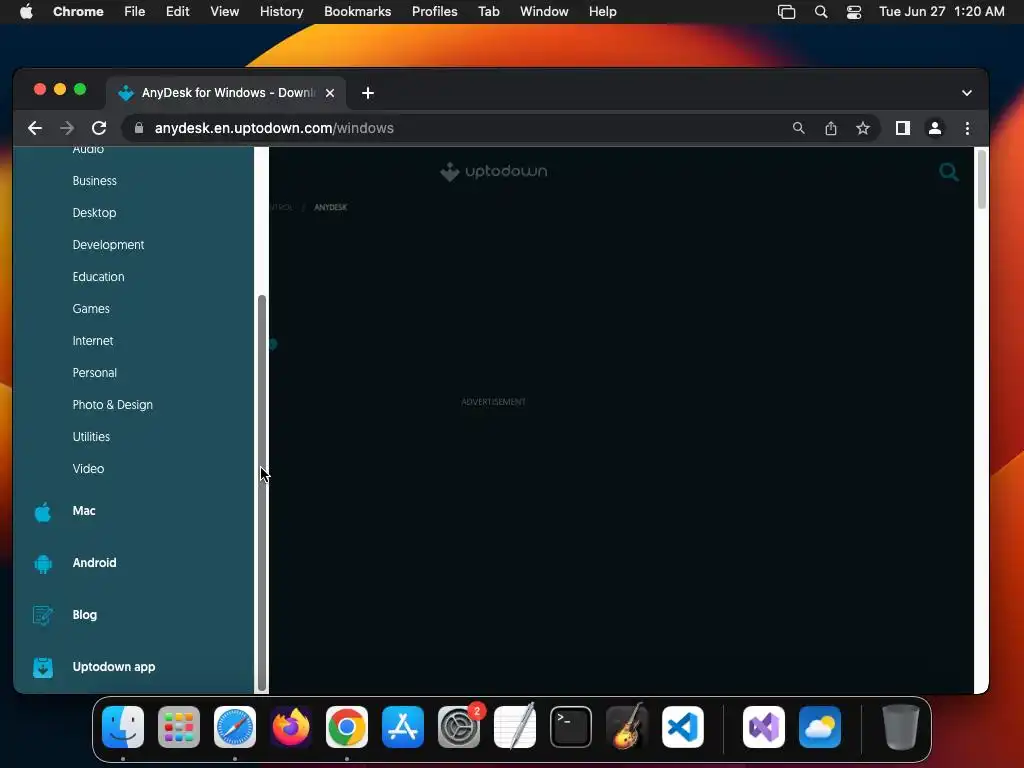Select the Video category
The width and height of the screenshot is (1024, 768).
coord(88,469)
